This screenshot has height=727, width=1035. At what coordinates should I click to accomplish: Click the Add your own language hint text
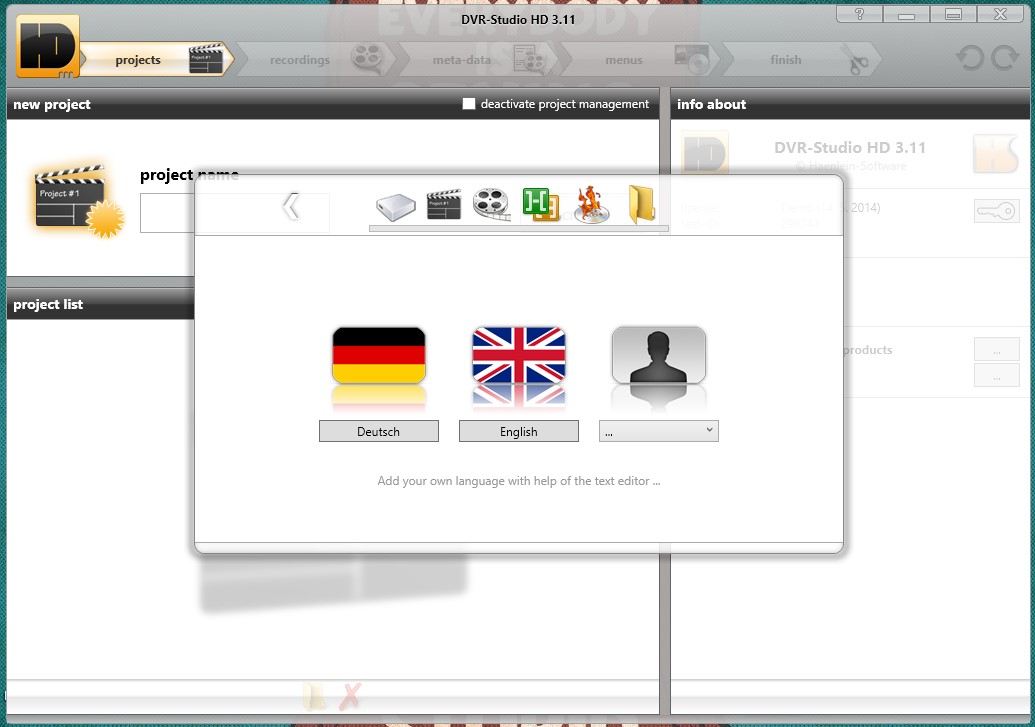click(519, 481)
